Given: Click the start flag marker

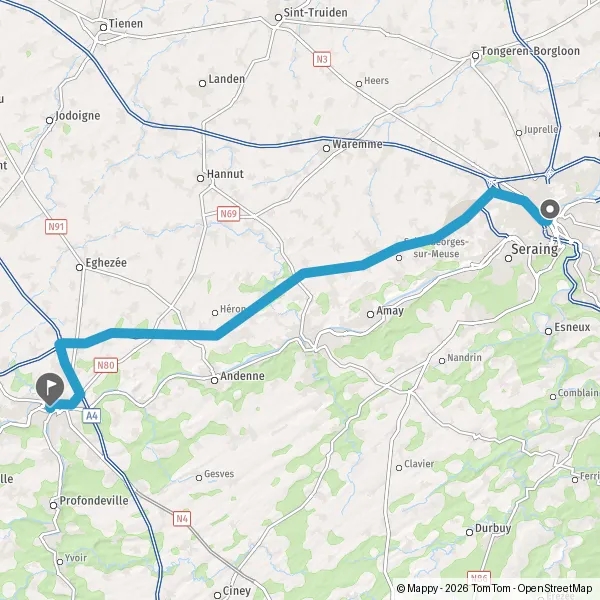Looking at the screenshot, I should (x=50, y=389).
